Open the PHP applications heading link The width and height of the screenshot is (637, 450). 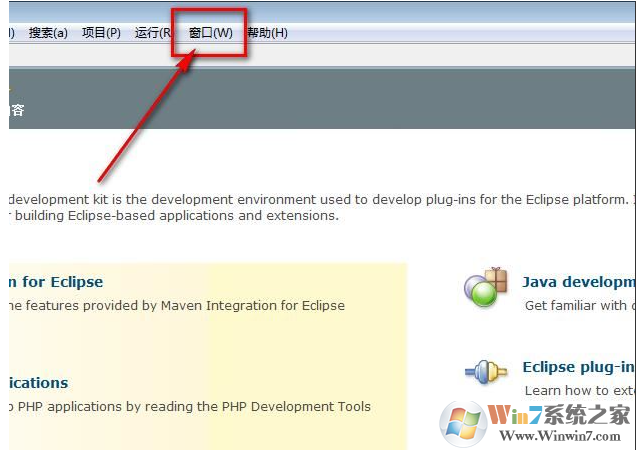38,382
